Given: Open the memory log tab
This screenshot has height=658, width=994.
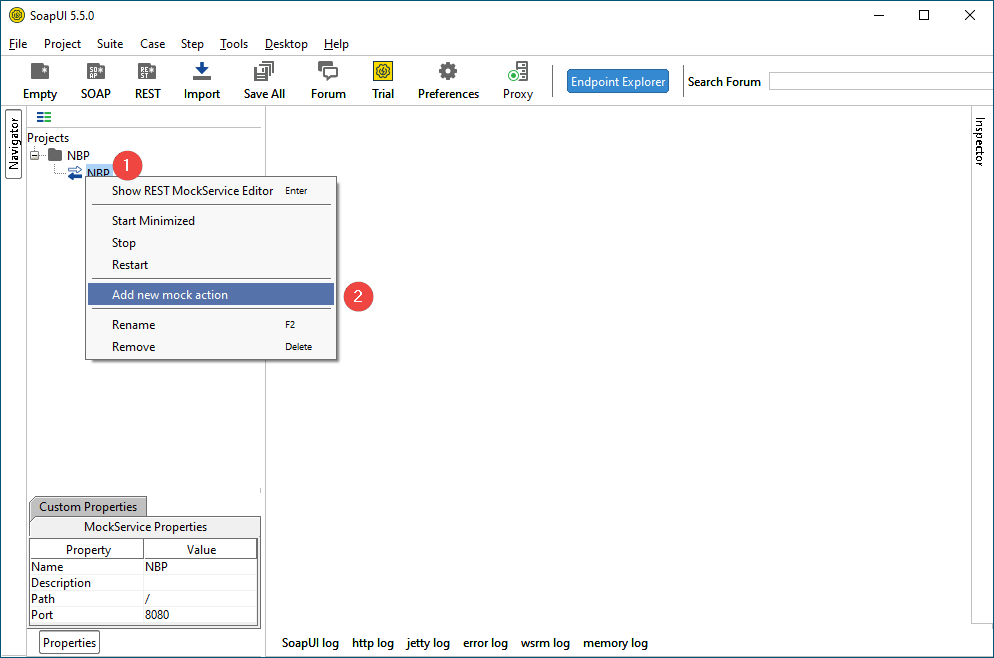Looking at the screenshot, I should coord(615,643).
